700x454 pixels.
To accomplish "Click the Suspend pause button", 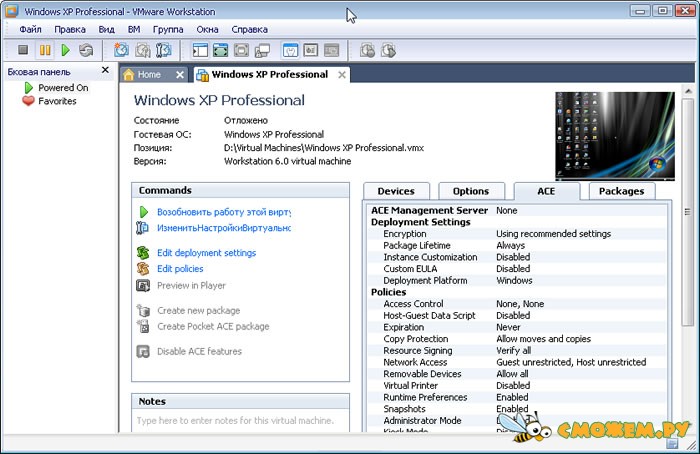I will tap(45, 50).
